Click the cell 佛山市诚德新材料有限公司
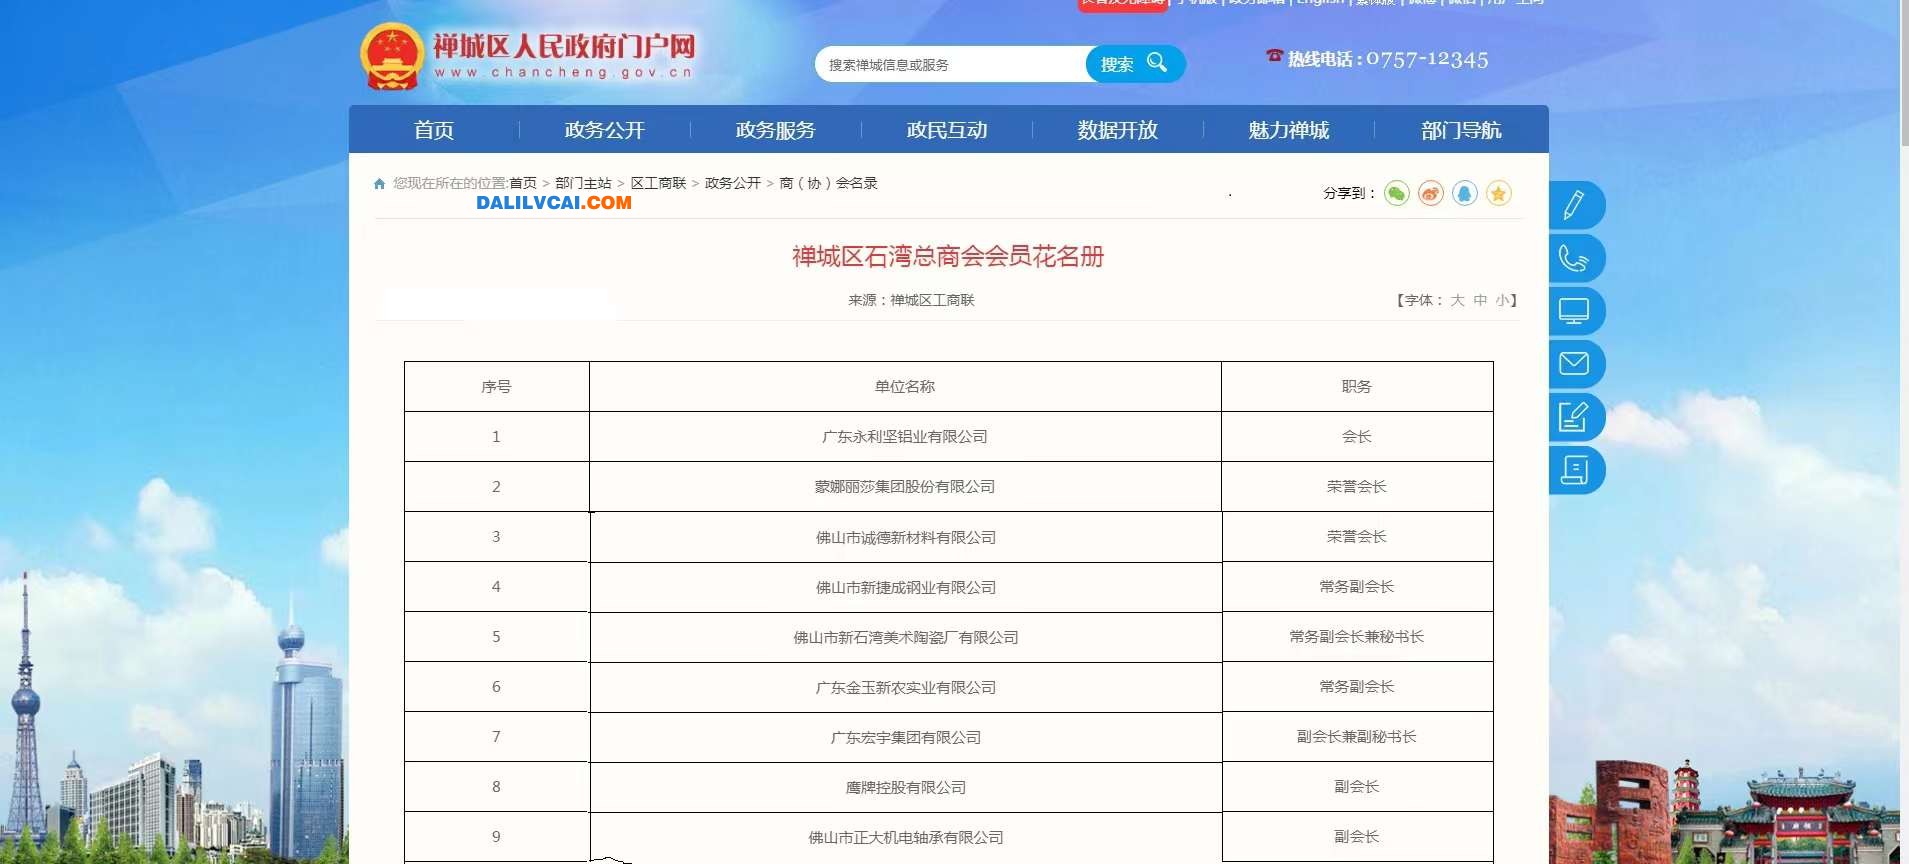 point(906,537)
